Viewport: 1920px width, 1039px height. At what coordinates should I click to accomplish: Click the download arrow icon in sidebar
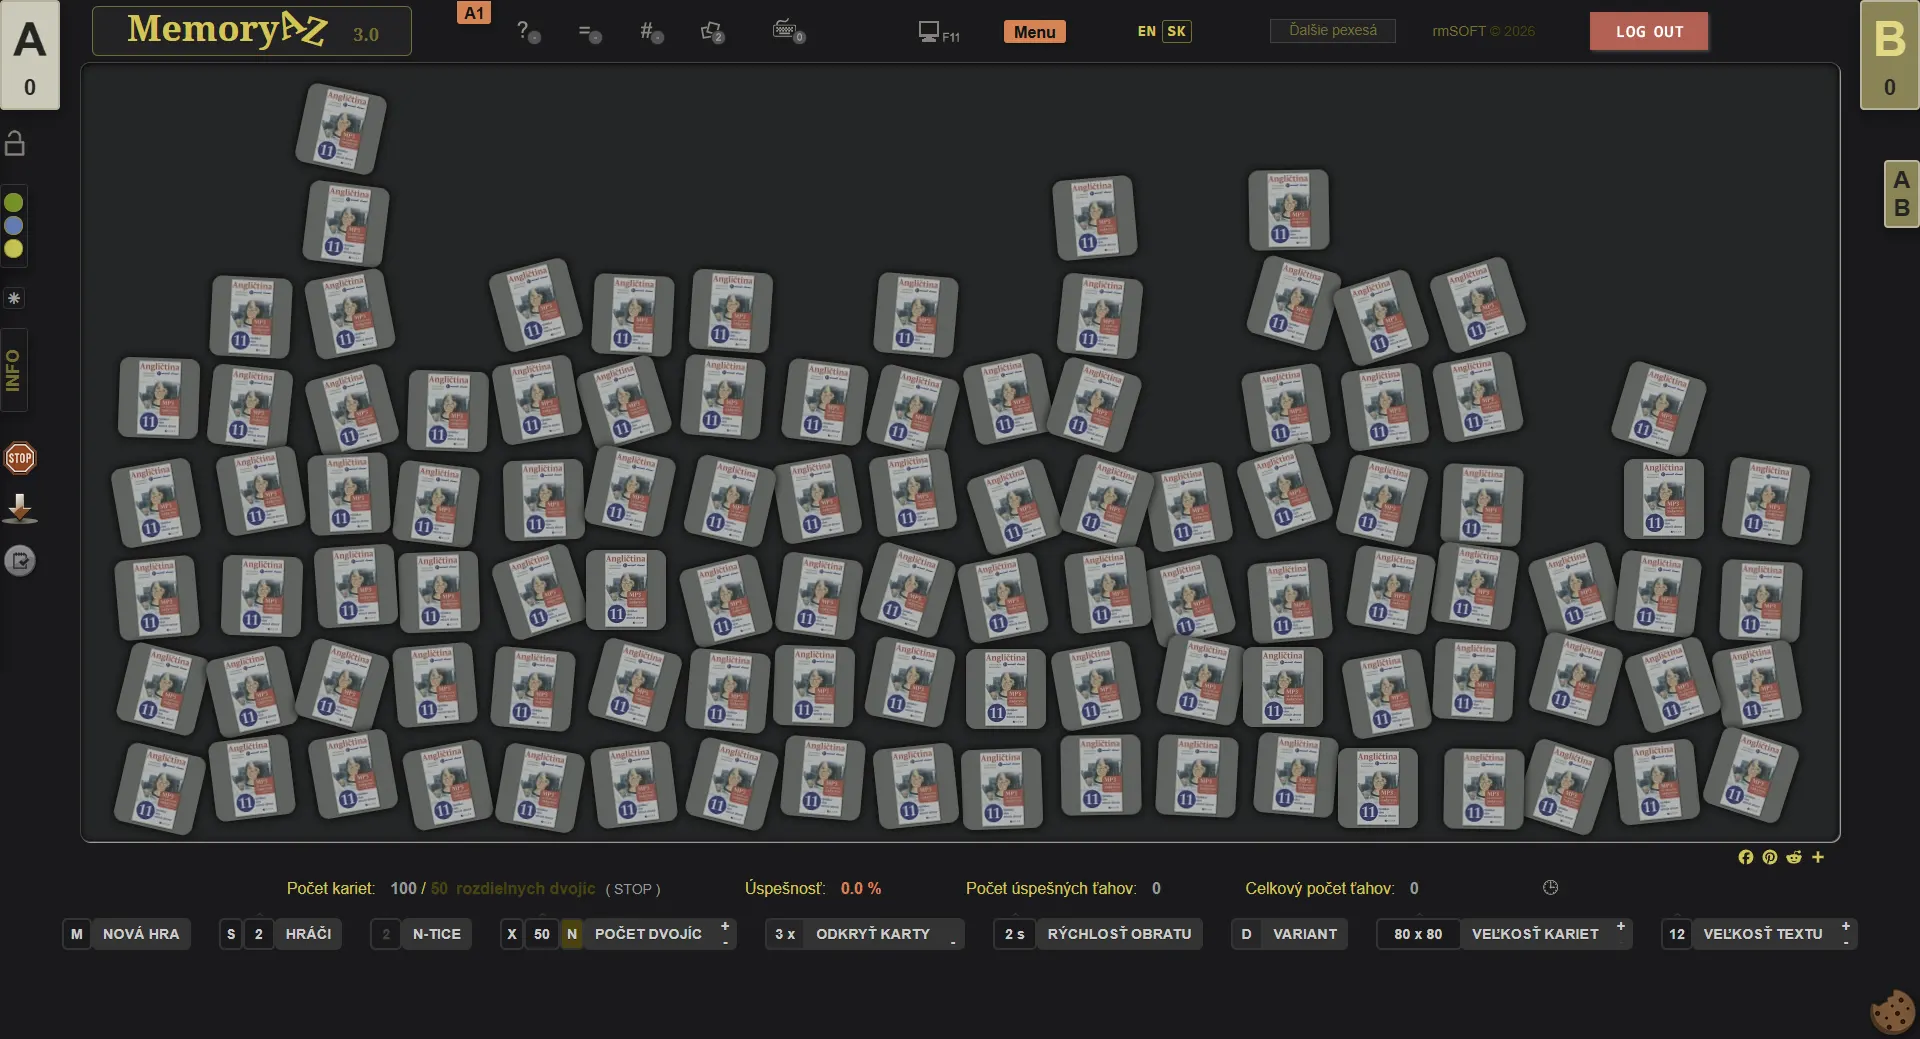click(x=20, y=509)
